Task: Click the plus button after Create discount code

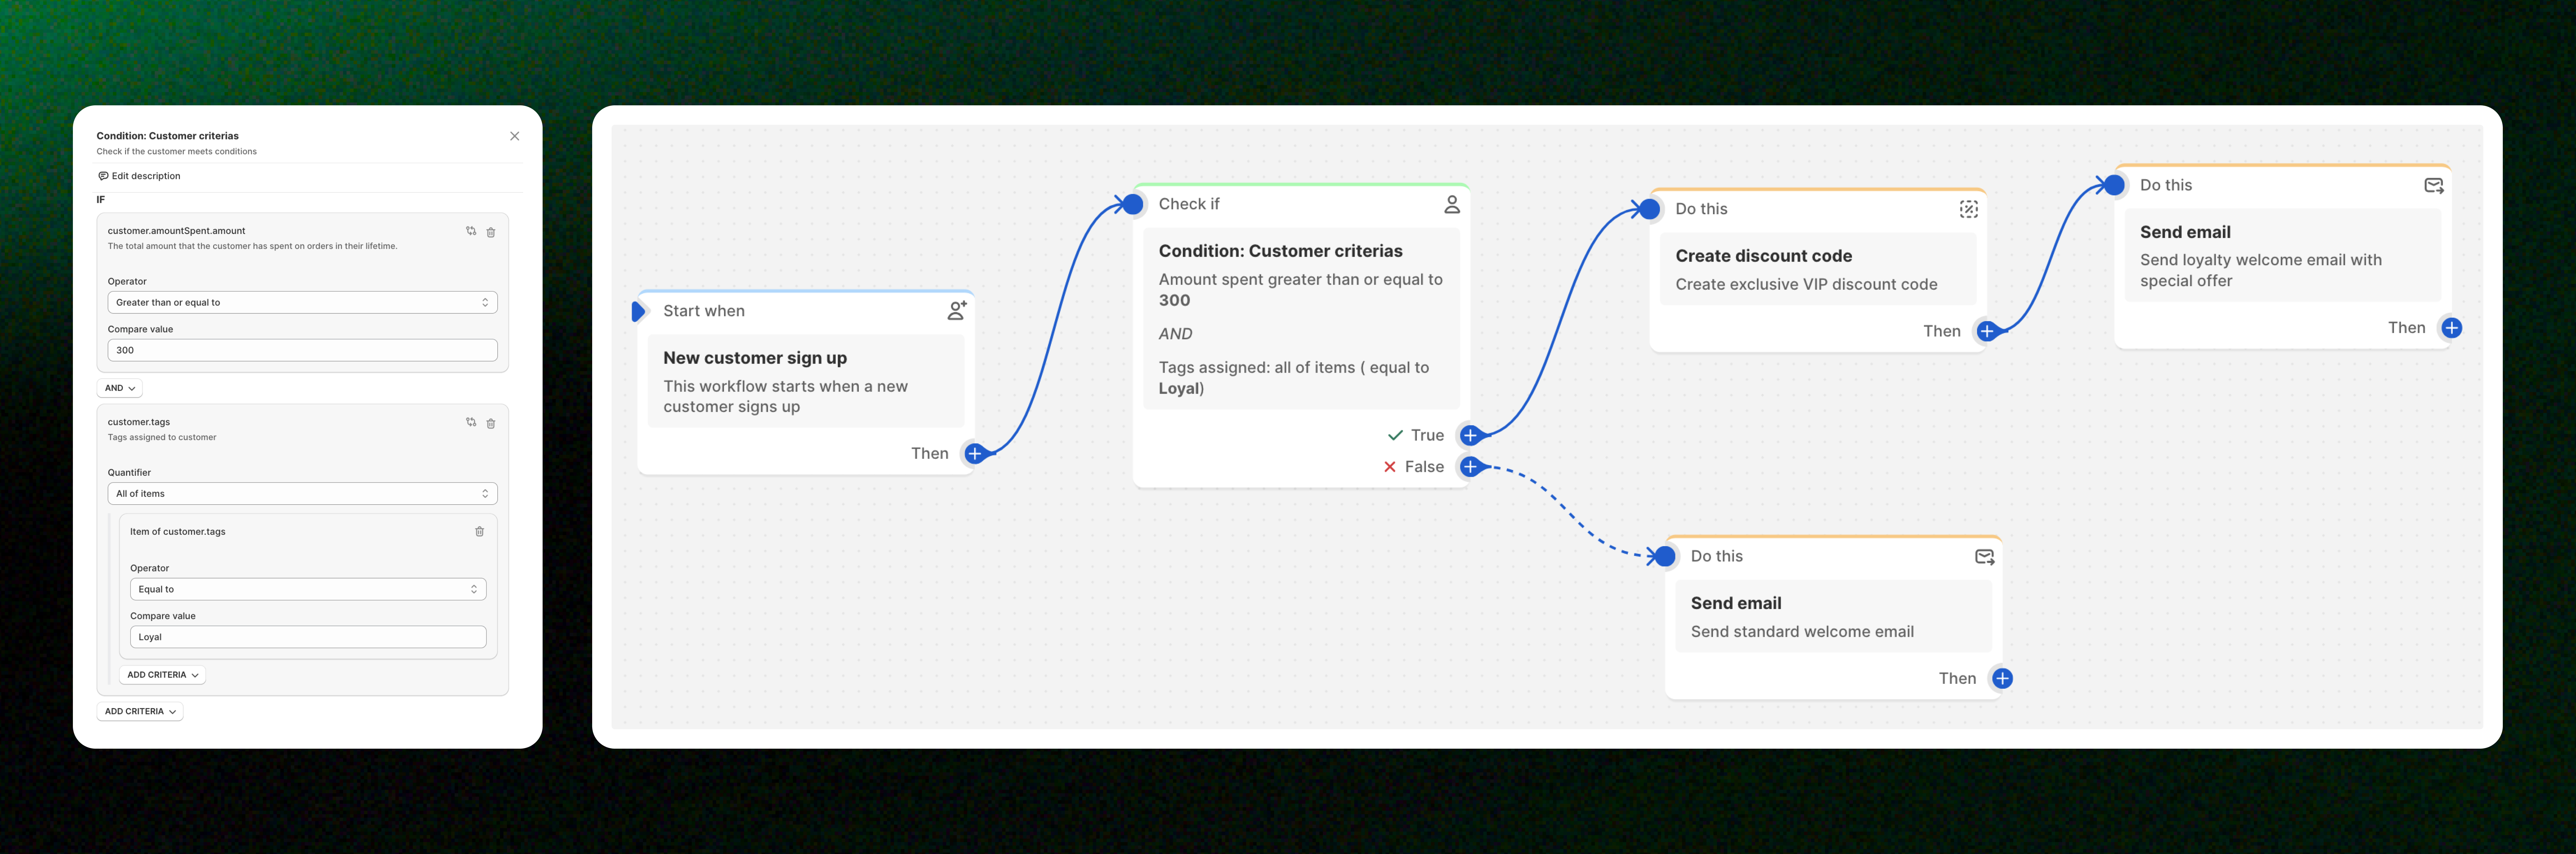Action: pyautogui.click(x=1987, y=331)
